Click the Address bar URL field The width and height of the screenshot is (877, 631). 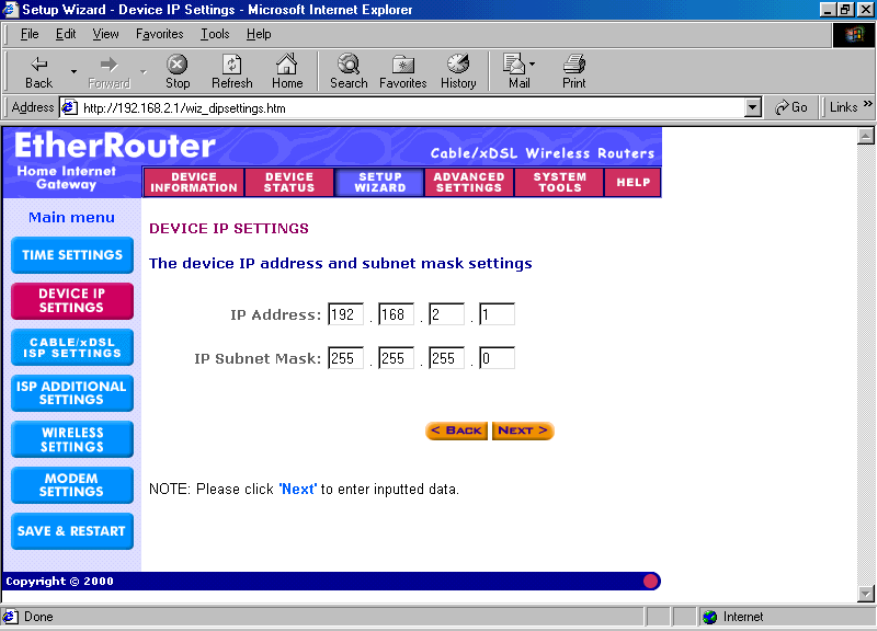coord(411,108)
